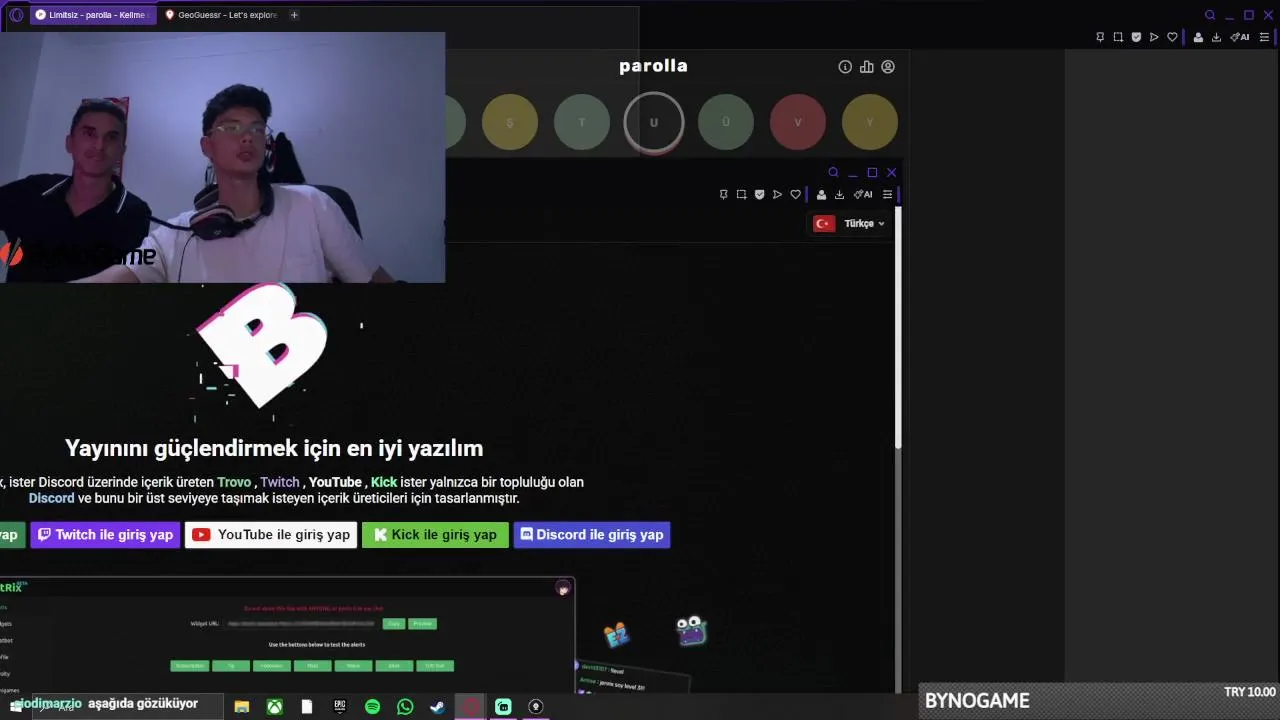Select the green T letter circle
The height and width of the screenshot is (720, 1280).
tap(582, 122)
